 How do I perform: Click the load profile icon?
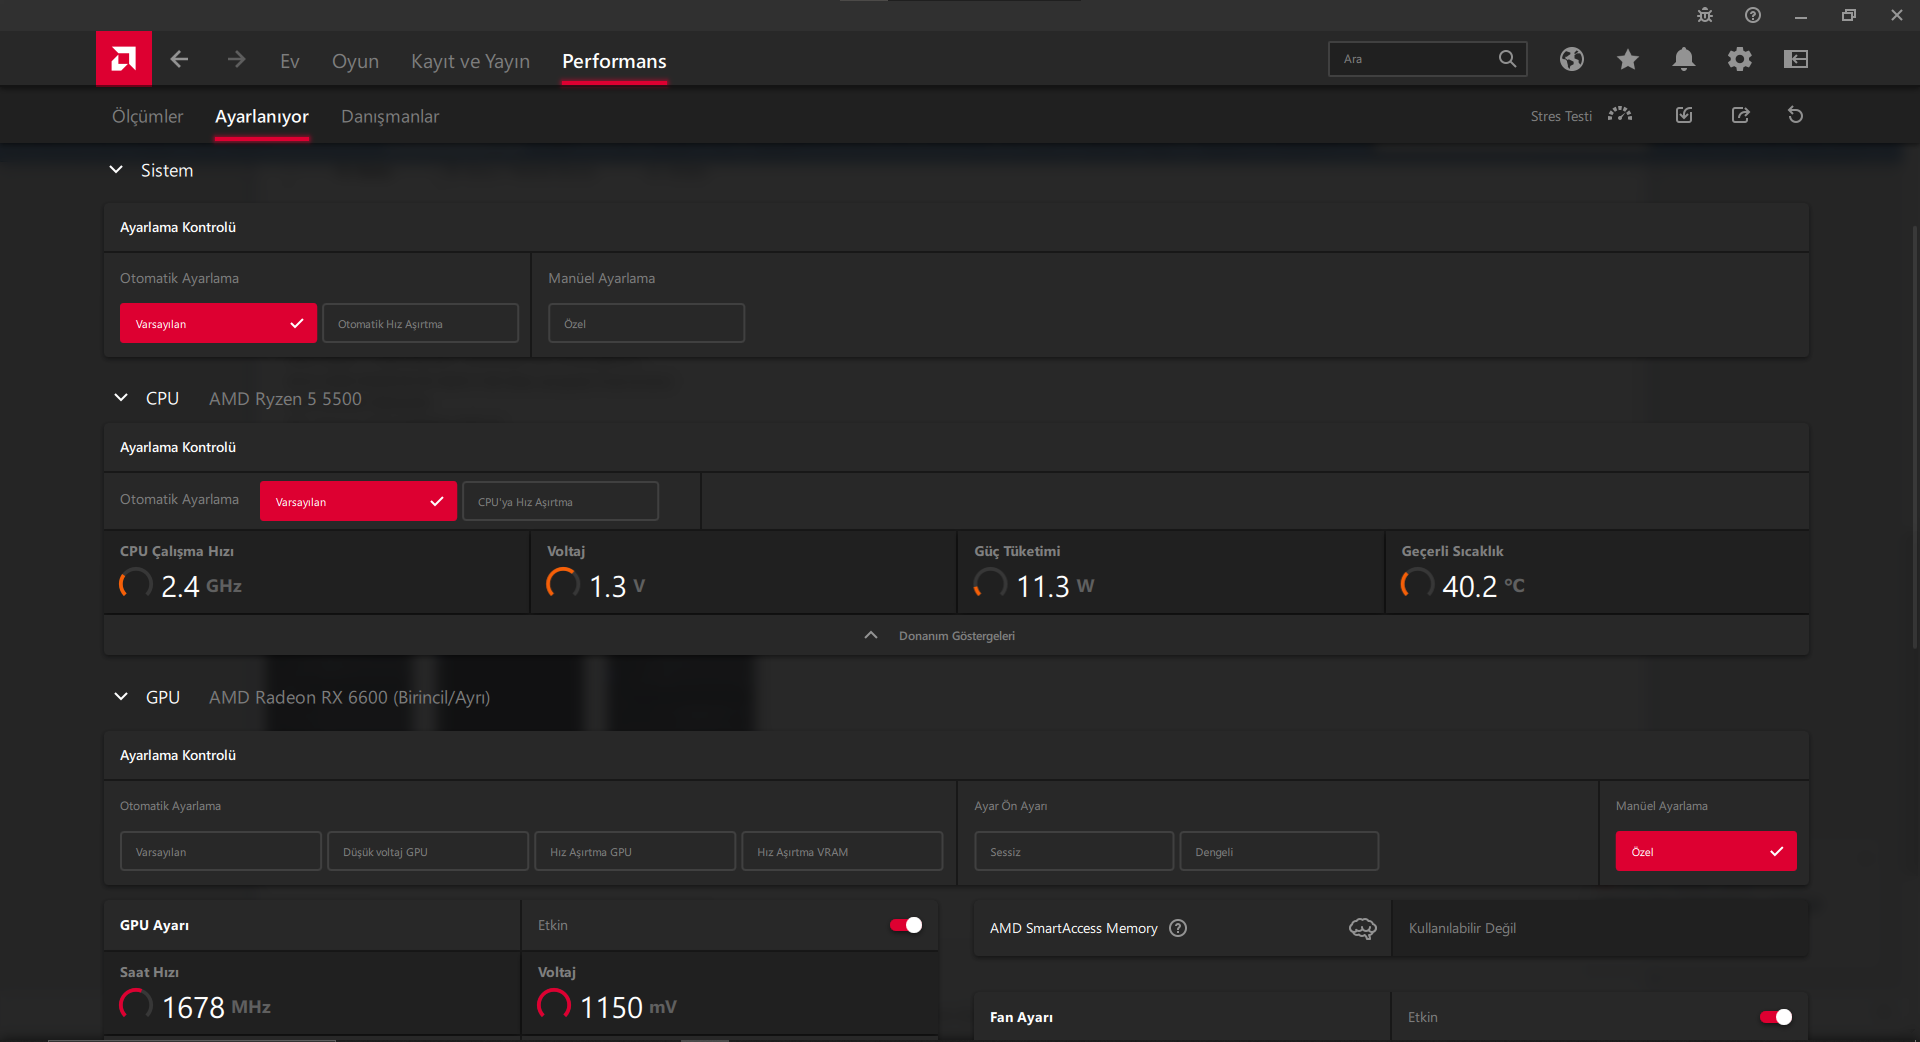pyautogui.click(x=1684, y=115)
